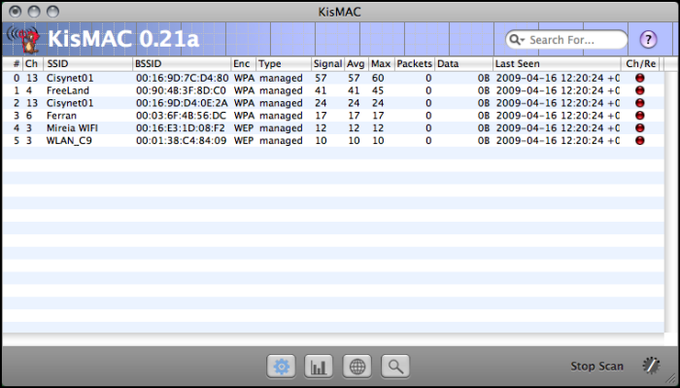Select BSSID 00:01:38:C4:84:09

pyautogui.click(x=181, y=141)
